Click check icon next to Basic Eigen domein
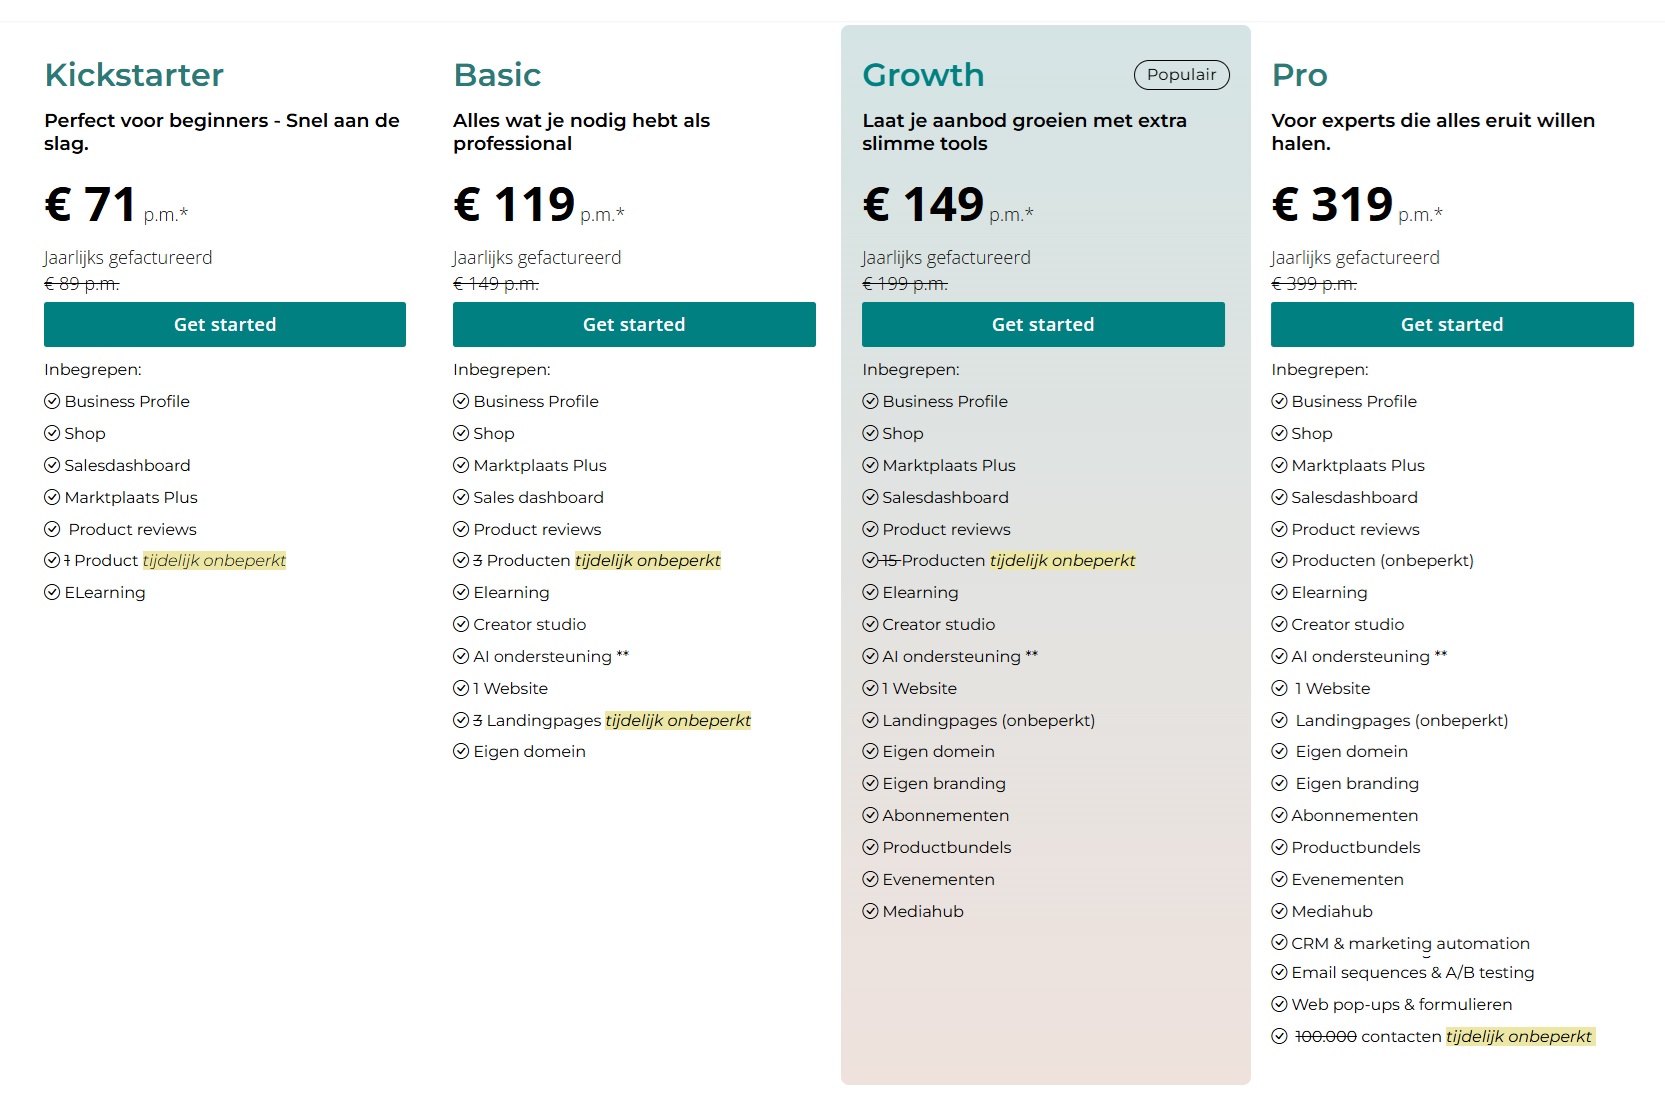 (461, 751)
